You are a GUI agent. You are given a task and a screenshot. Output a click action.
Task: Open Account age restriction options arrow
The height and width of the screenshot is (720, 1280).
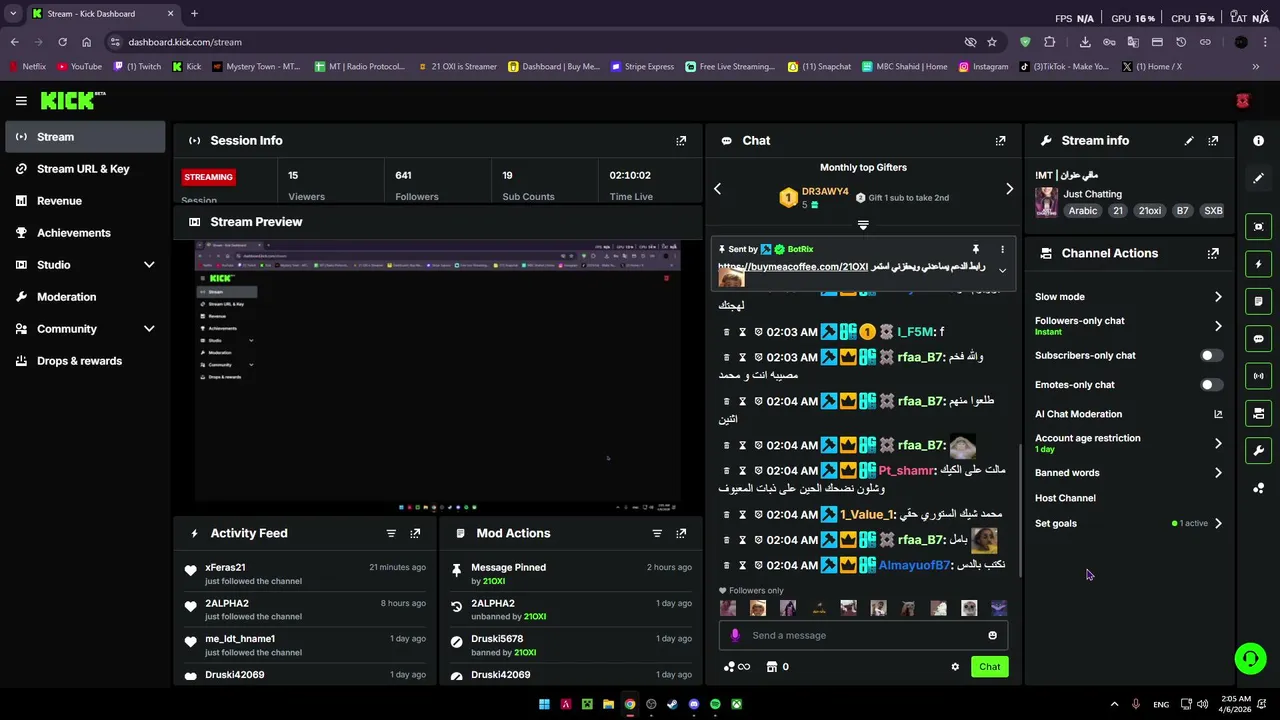tap(1218, 443)
